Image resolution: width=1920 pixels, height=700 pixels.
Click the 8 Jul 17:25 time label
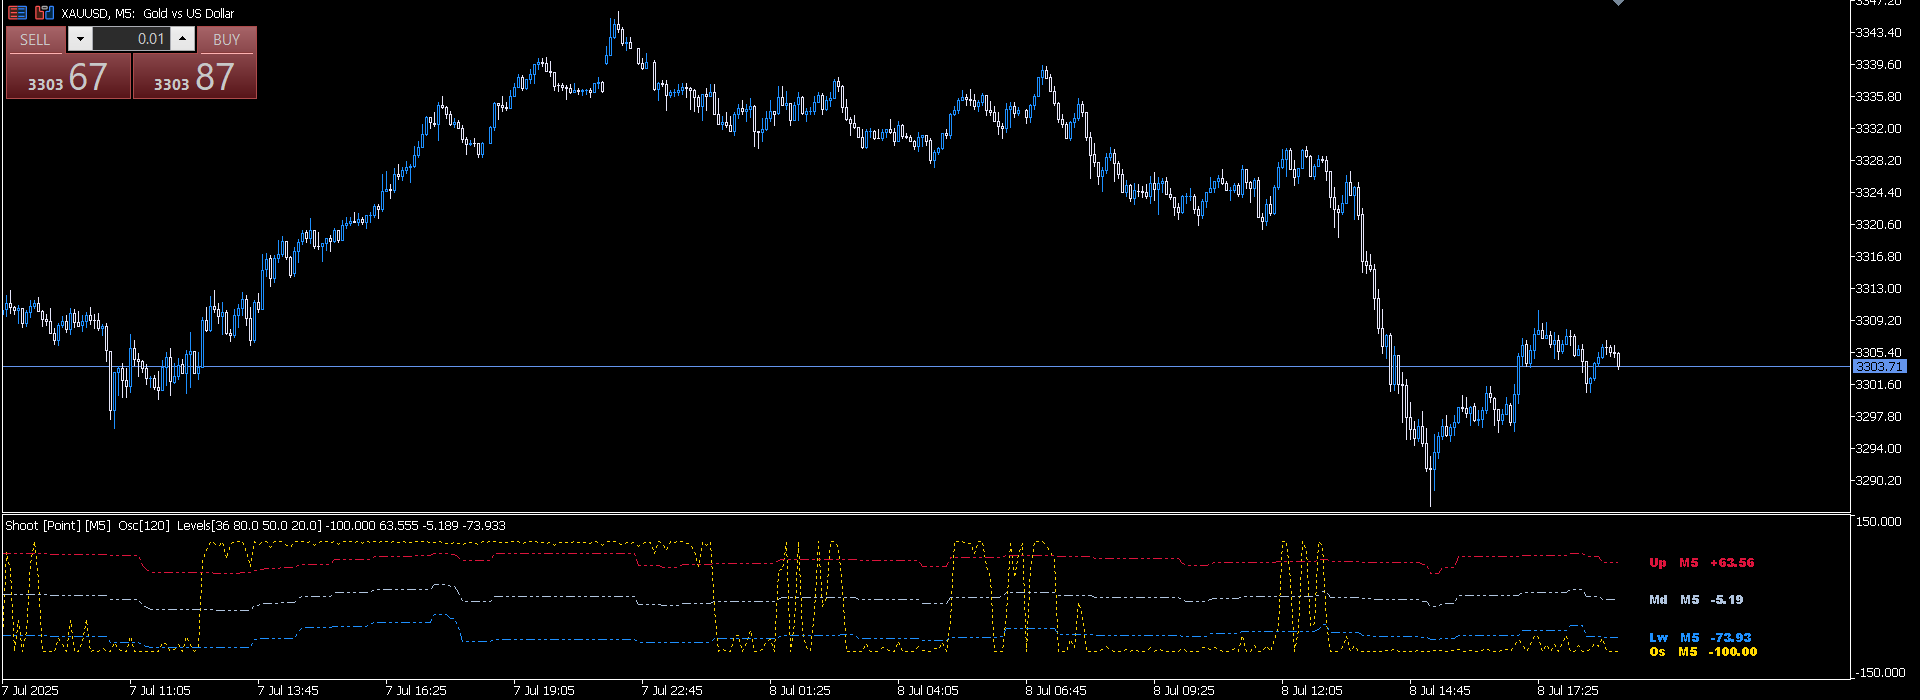tap(1568, 690)
